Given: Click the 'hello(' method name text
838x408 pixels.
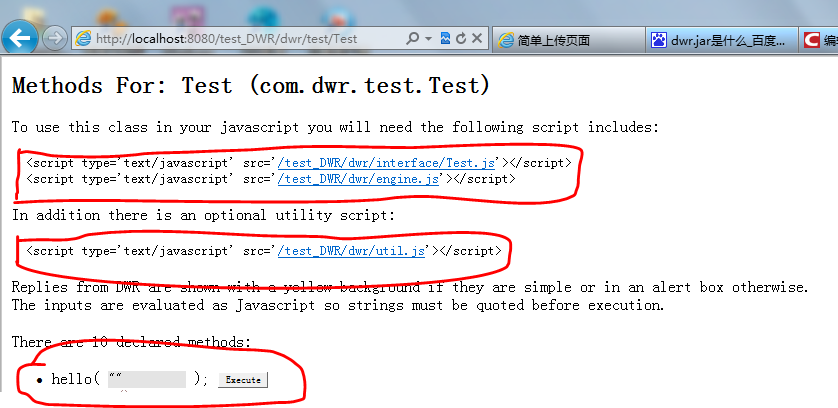Looking at the screenshot, I should pyautogui.click(x=76, y=380).
